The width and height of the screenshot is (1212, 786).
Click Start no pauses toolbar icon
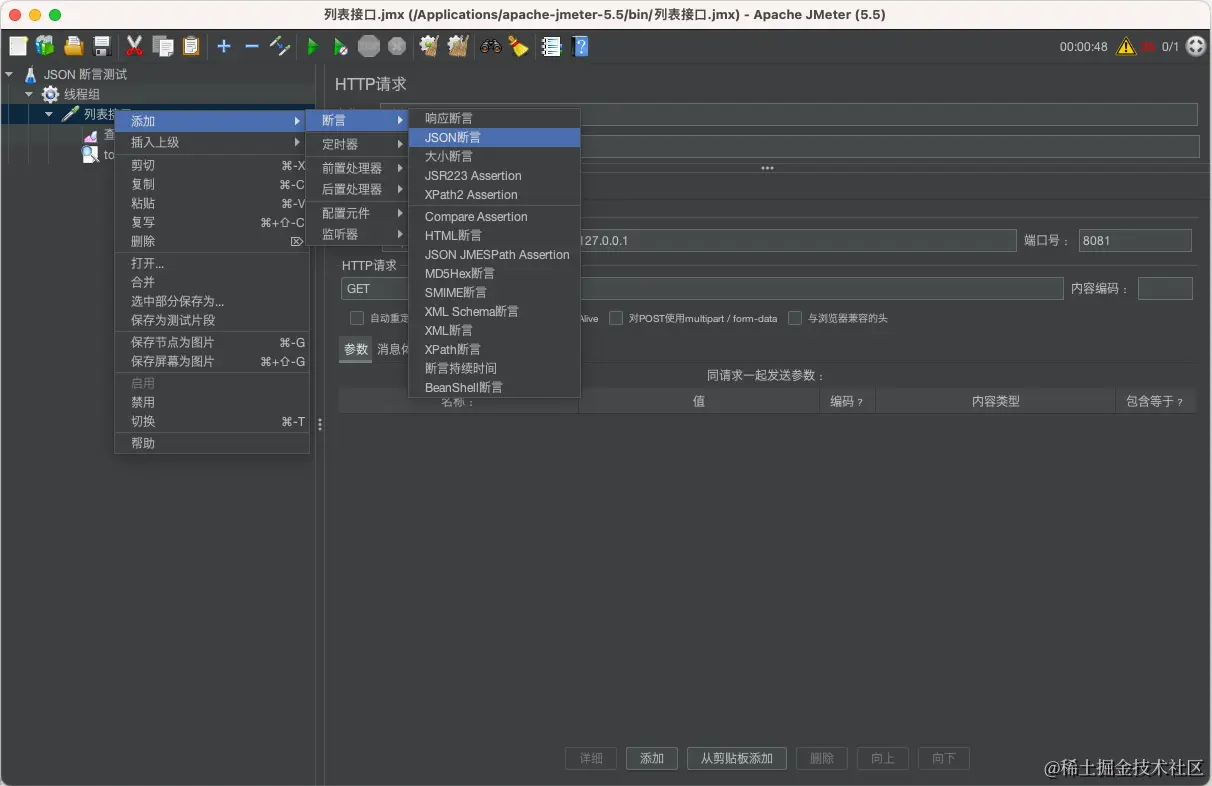click(341, 46)
